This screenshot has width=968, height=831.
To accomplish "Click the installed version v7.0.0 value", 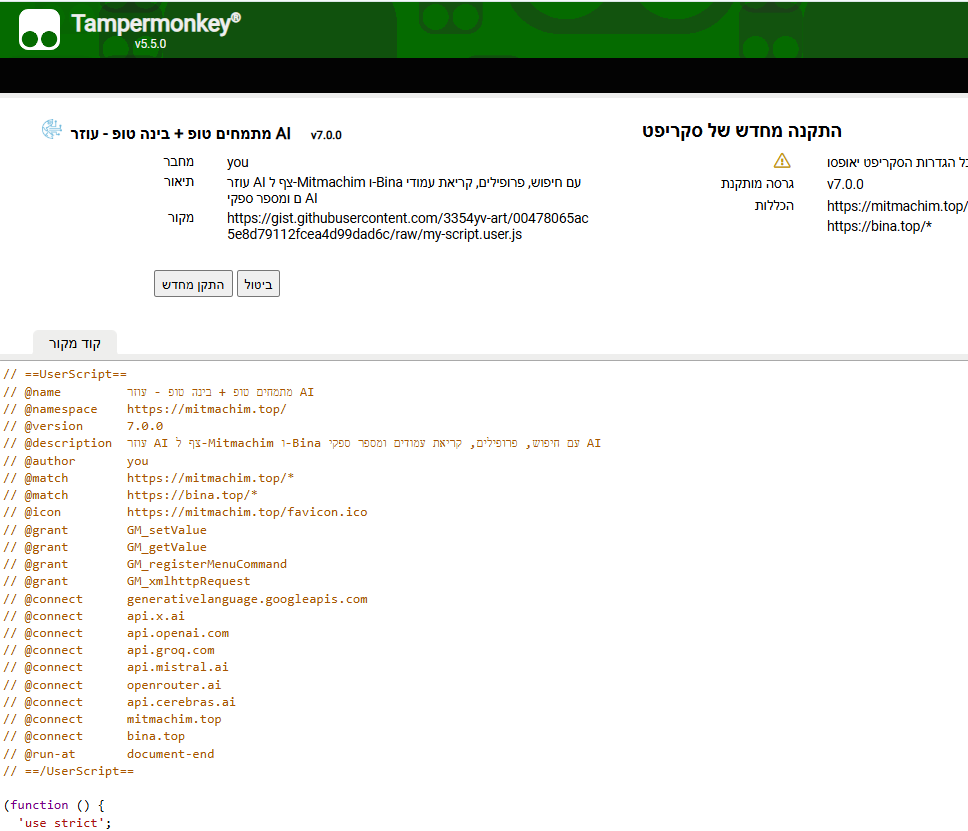I will tap(845, 184).
